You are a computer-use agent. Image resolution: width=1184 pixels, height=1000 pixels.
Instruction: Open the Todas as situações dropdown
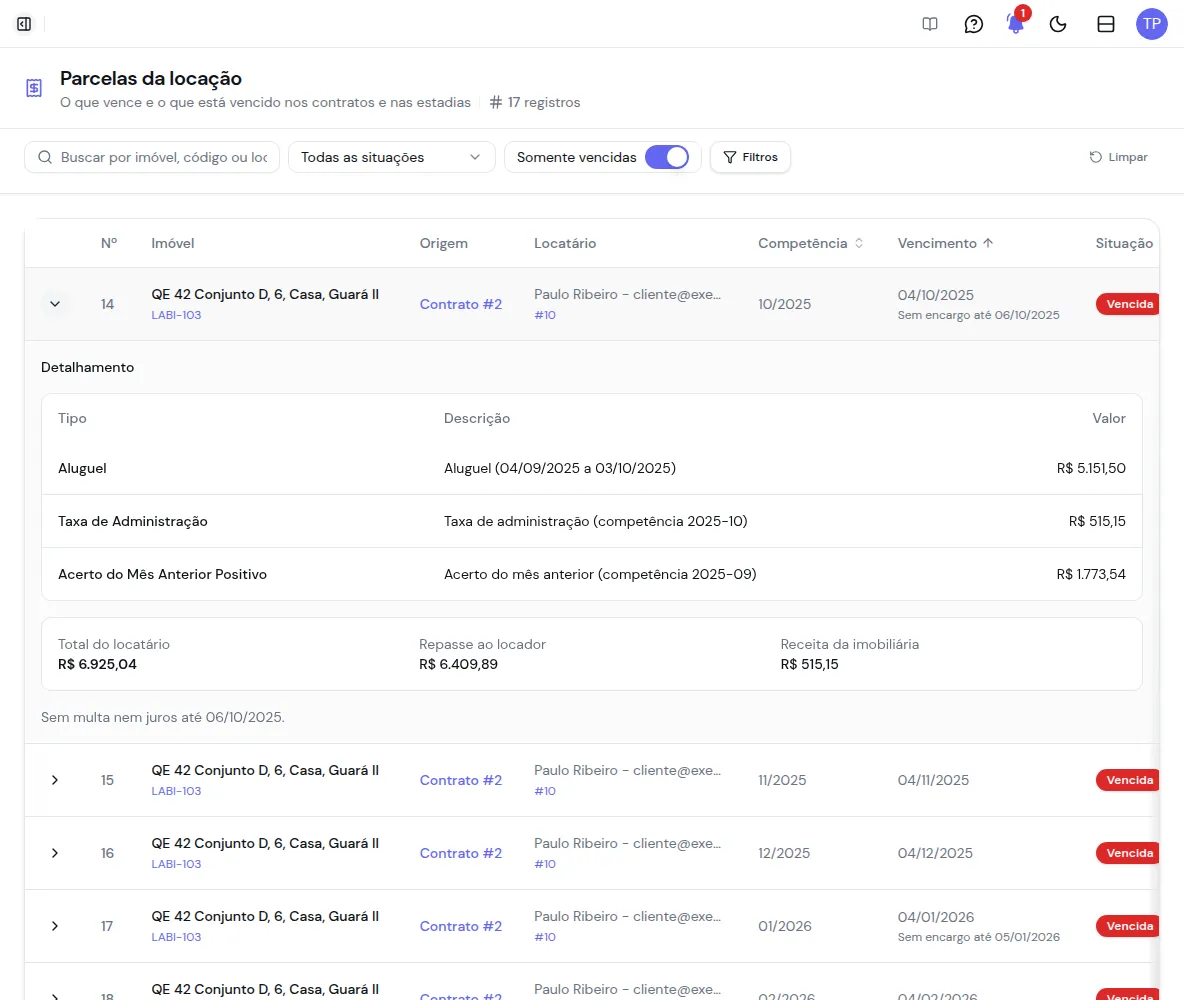[391, 157]
